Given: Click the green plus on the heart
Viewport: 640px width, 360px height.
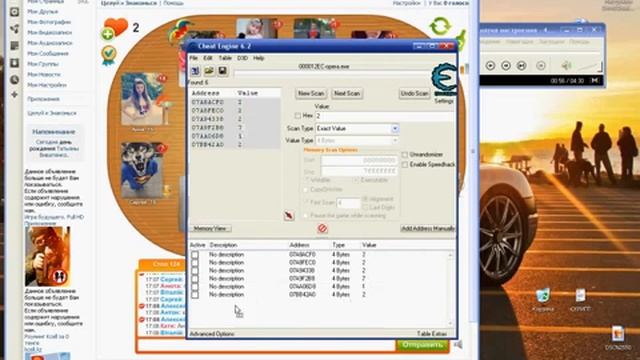Looking at the screenshot, I should [x=107, y=34].
